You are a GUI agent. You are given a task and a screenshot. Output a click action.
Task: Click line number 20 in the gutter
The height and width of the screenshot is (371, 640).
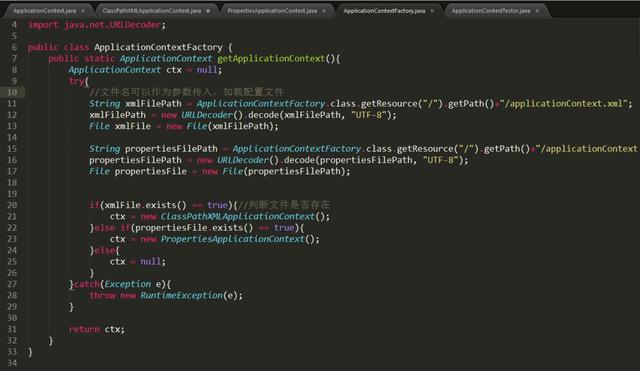click(12, 205)
